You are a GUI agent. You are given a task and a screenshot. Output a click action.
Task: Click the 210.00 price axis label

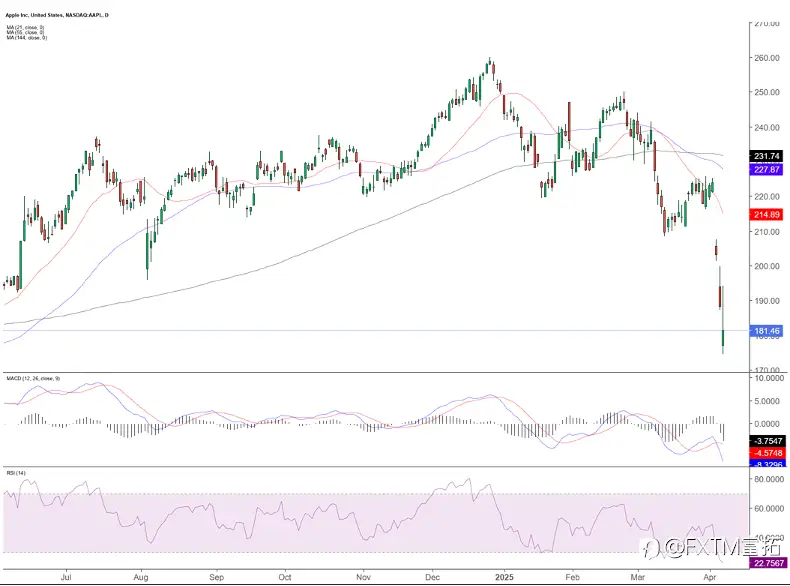[x=767, y=232]
